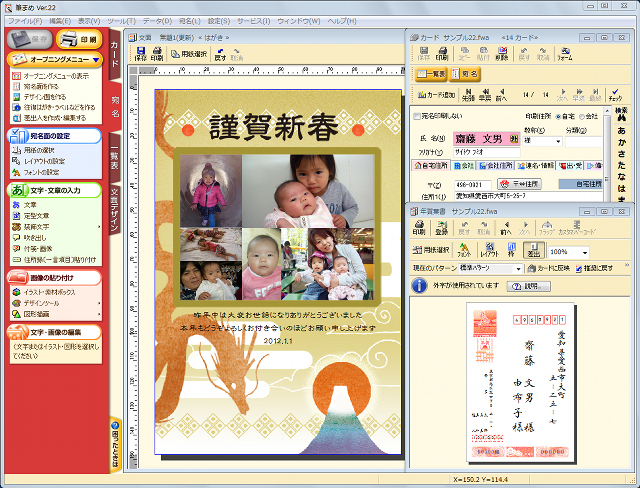The height and width of the screenshot is (488, 640).
Task: Select 宛名面を作る in the sidebar
Action: pyautogui.click(x=36, y=87)
